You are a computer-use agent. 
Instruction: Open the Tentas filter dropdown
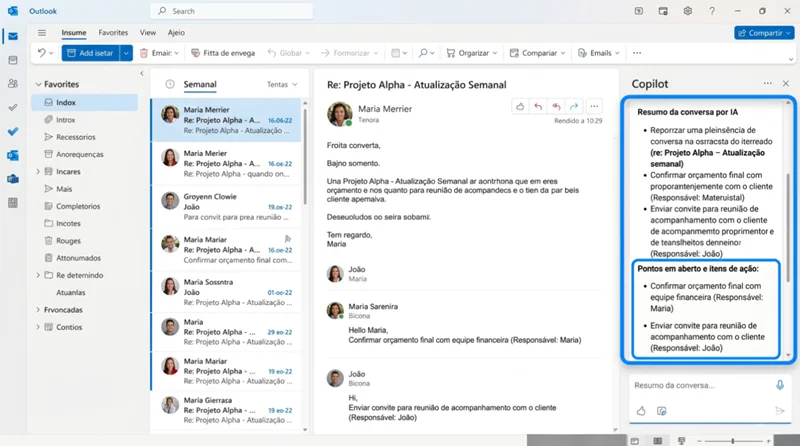tap(282, 84)
